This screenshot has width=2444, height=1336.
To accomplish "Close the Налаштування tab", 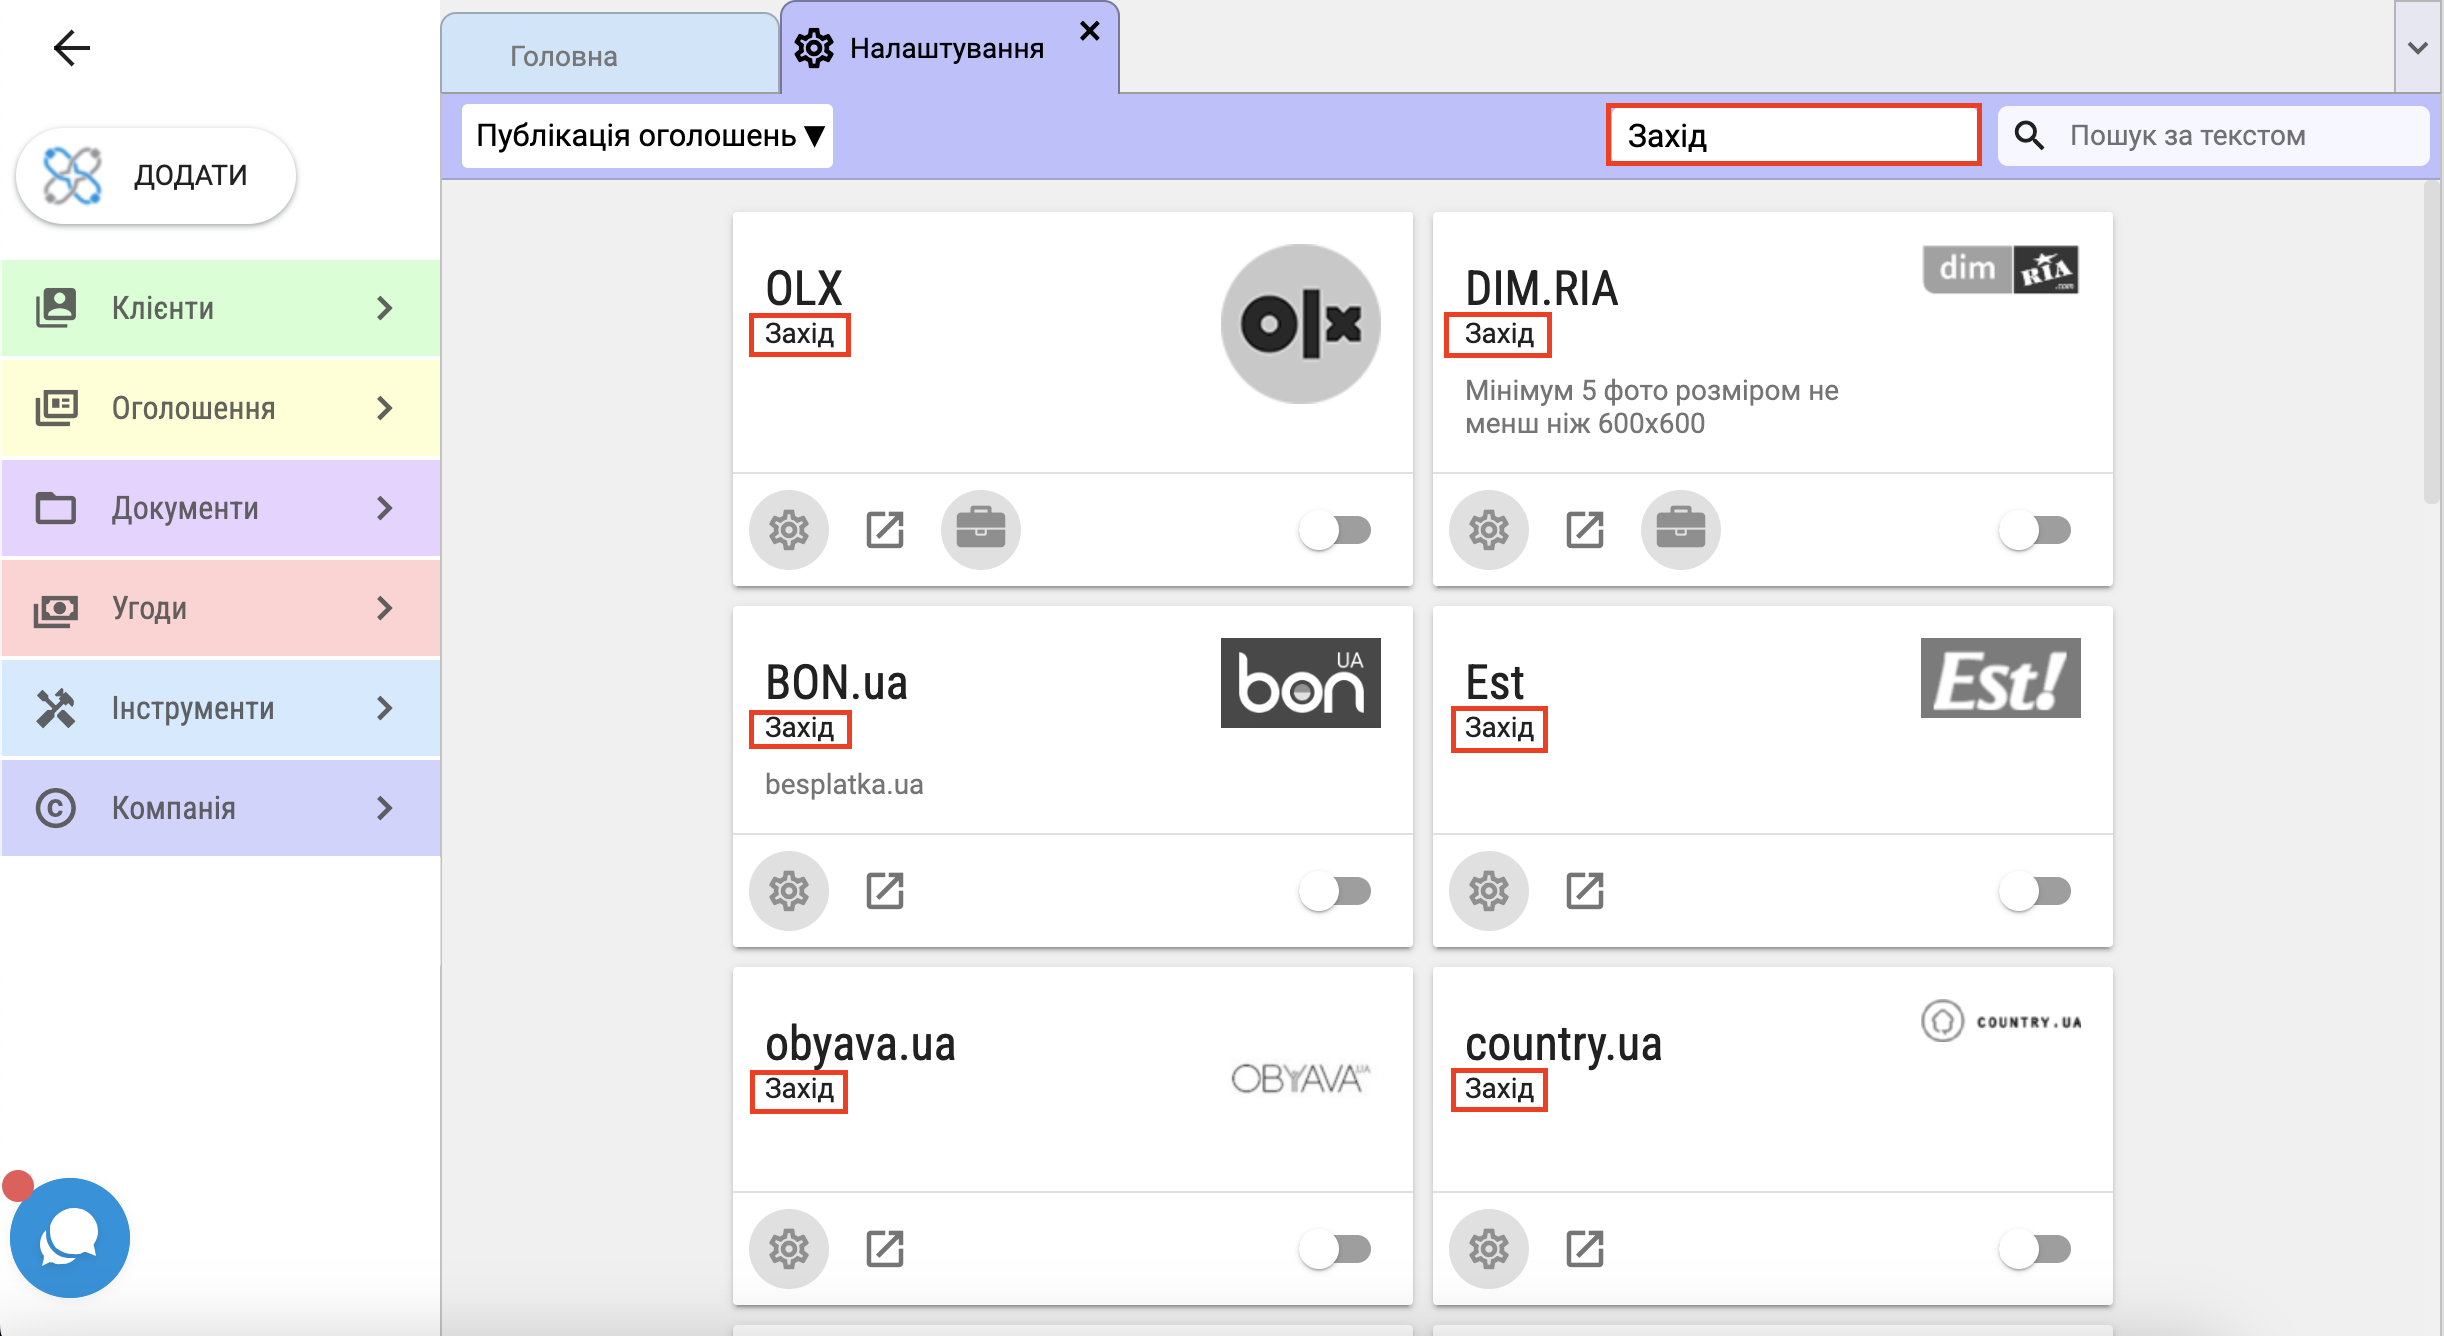I will pos(1090,31).
